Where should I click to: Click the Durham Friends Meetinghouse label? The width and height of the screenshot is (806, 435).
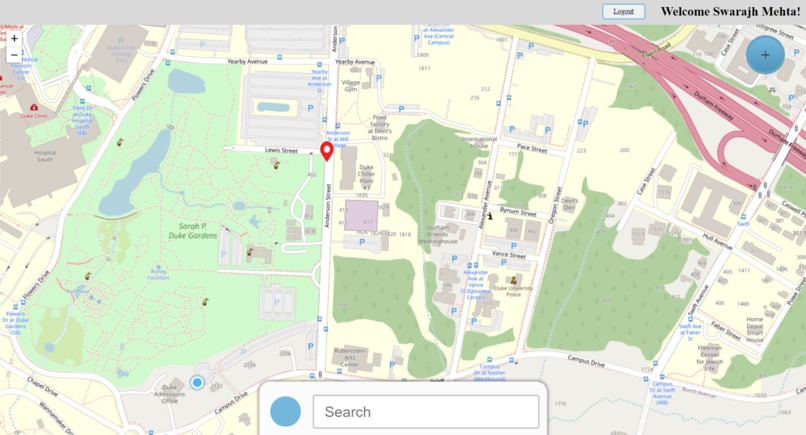(x=437, y=234)
